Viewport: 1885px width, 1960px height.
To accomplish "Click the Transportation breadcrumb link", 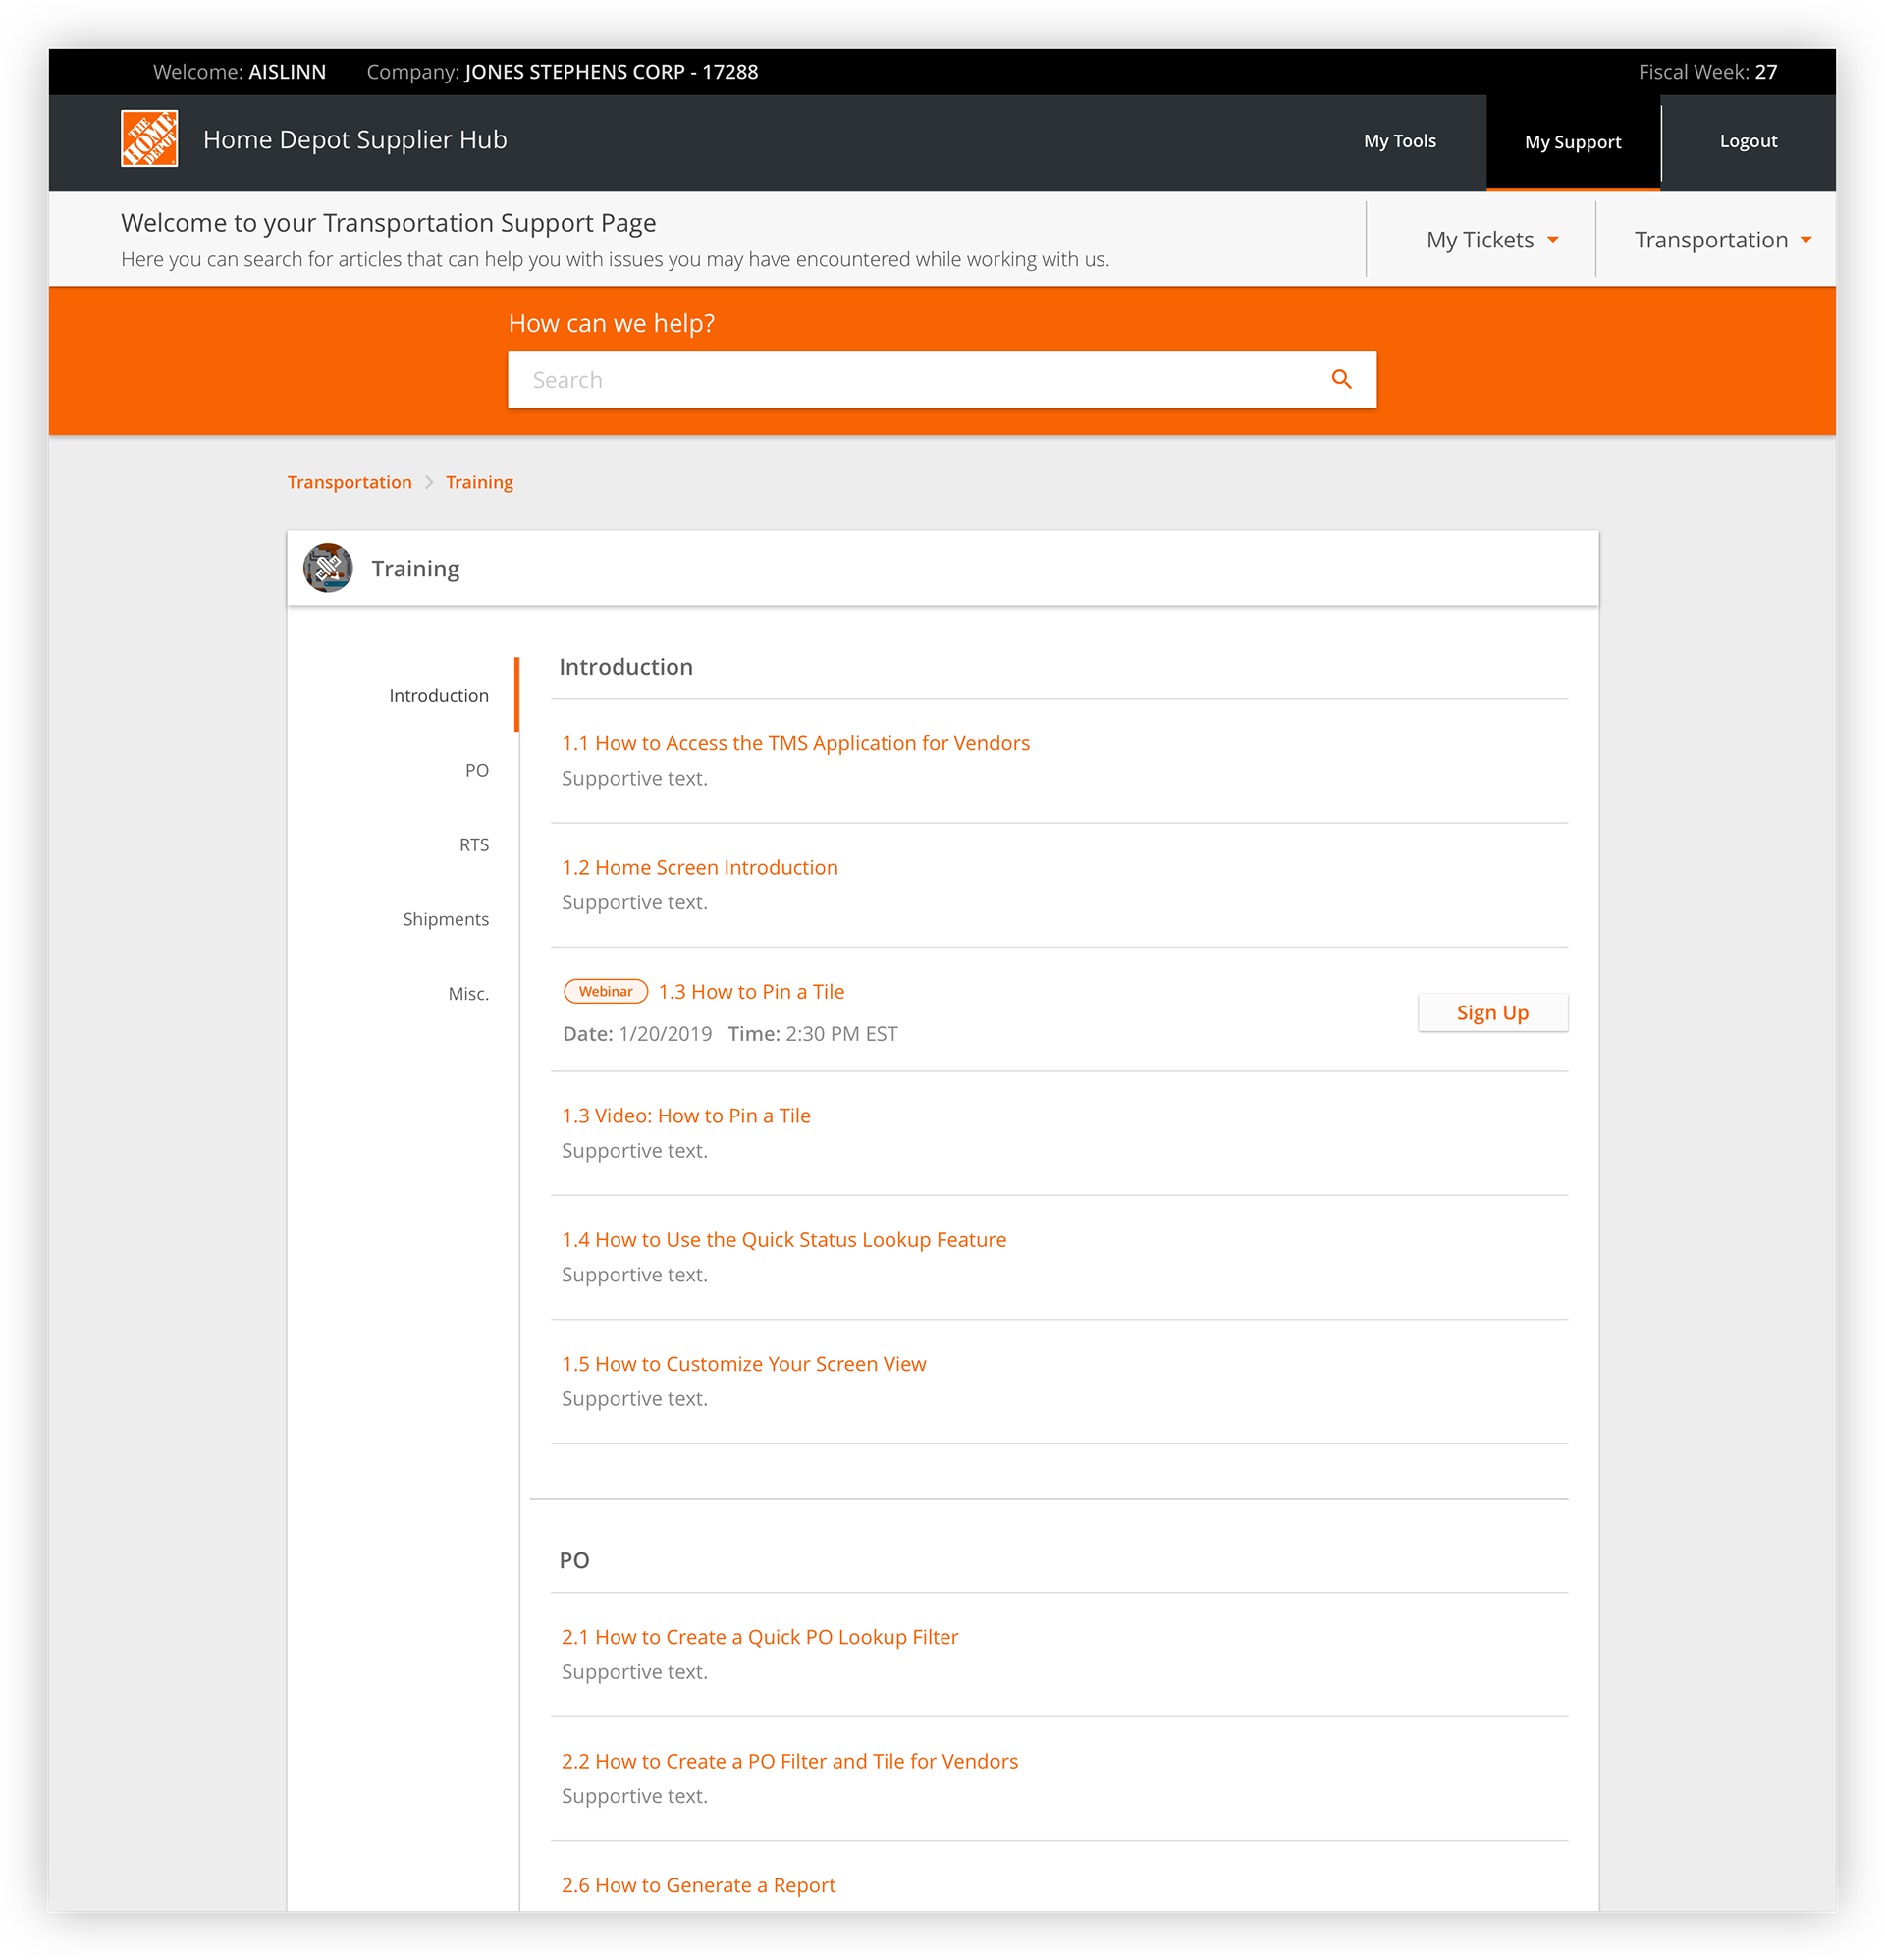I will (x=349, y=483).
